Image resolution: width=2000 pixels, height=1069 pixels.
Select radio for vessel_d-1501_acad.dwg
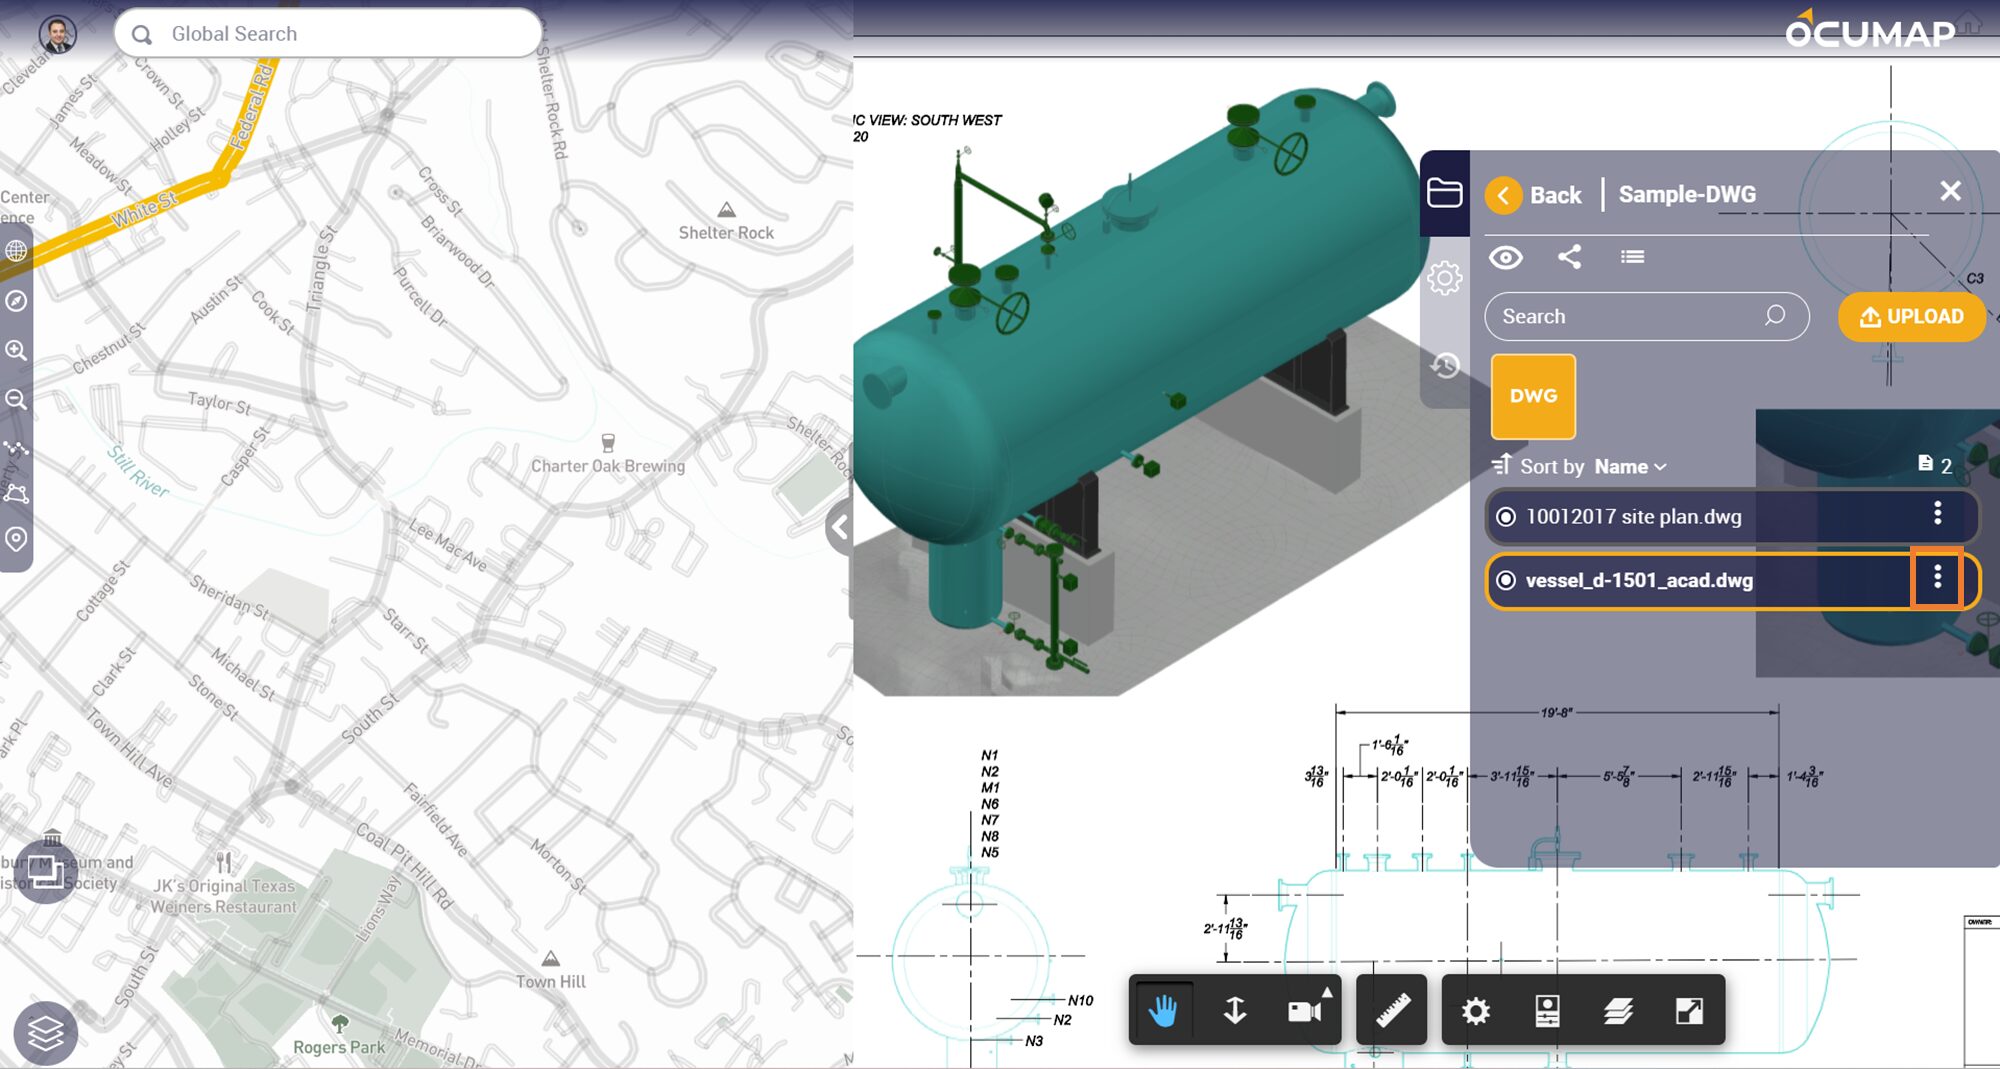(x=1505, y=581)
